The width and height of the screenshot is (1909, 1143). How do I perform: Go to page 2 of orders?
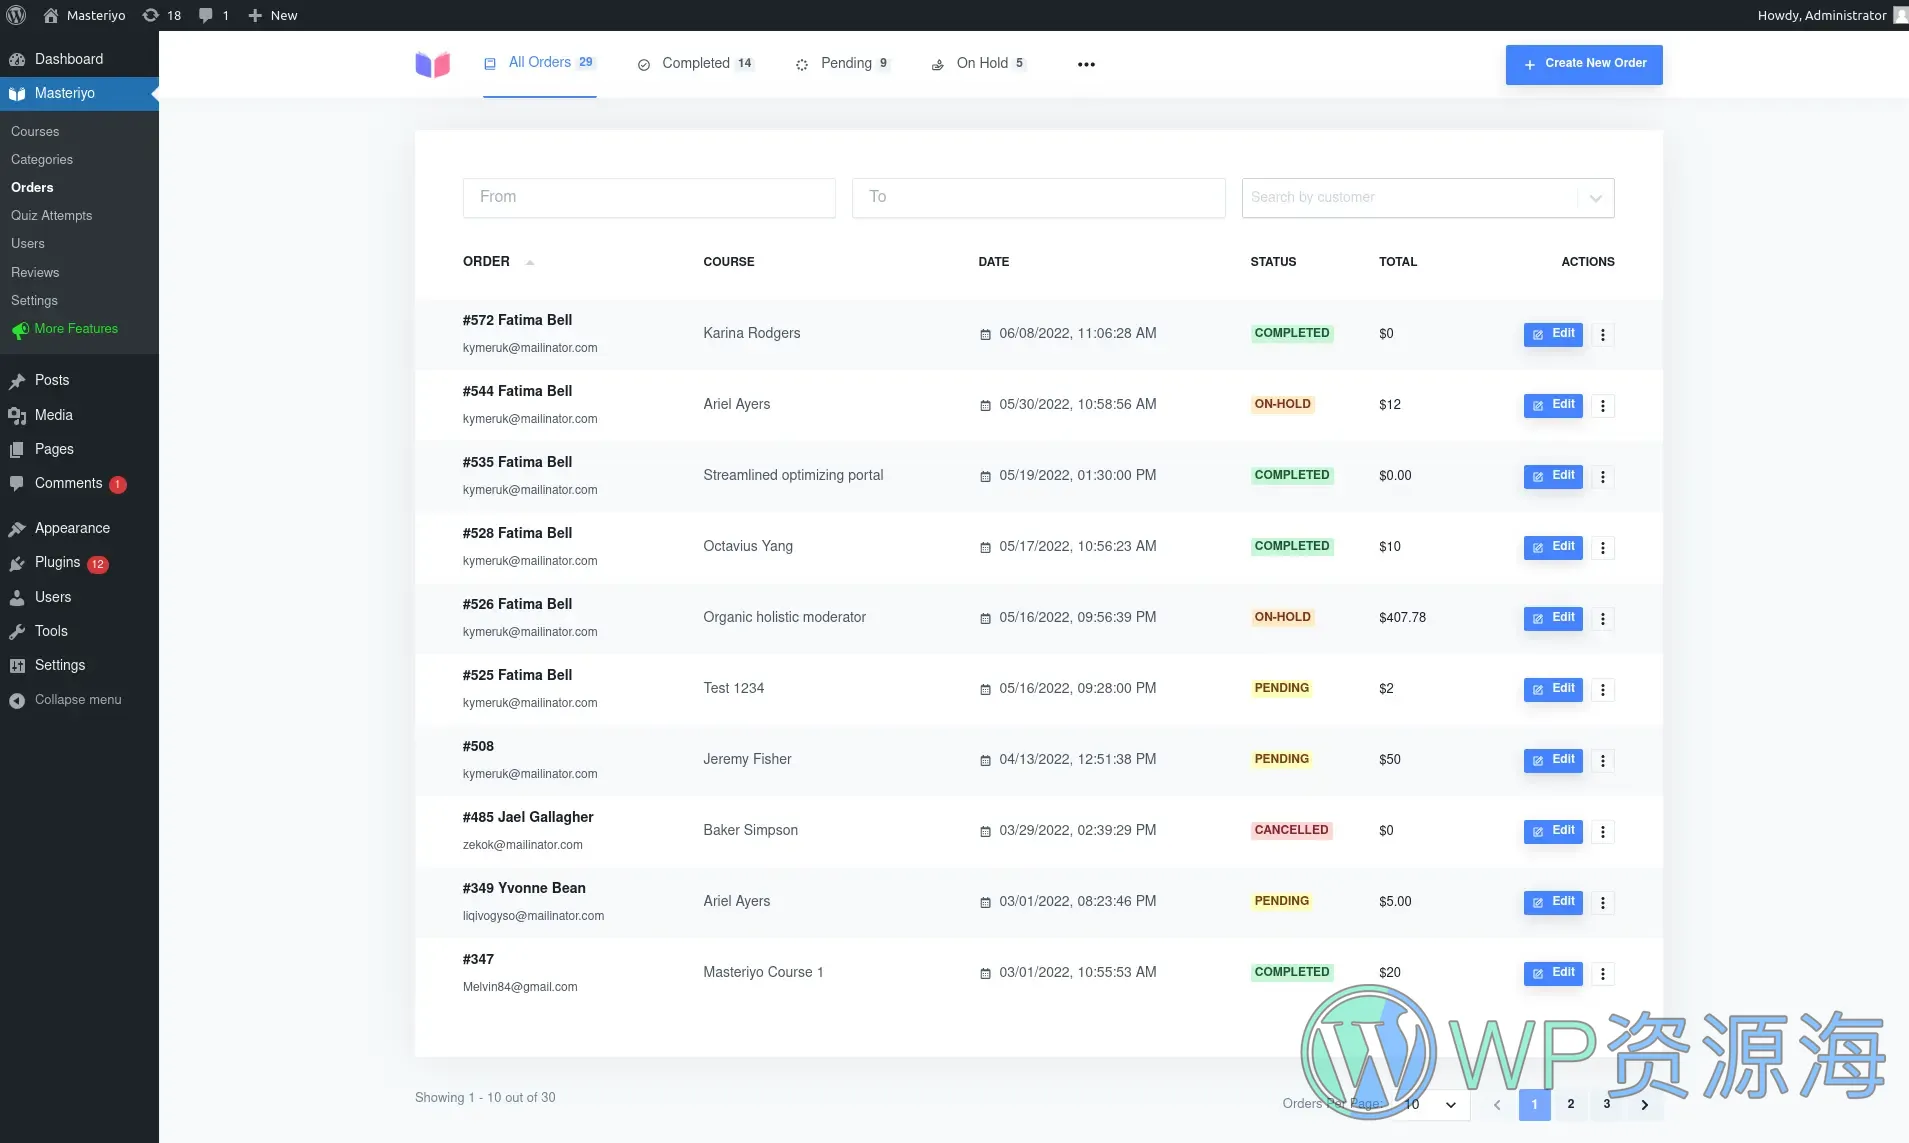click(x=1570, y=1105)
